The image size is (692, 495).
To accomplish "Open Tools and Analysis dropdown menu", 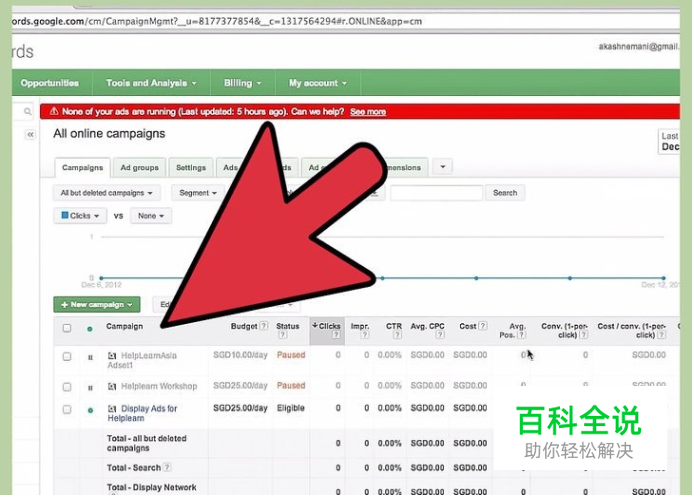I will pos(151,83).
